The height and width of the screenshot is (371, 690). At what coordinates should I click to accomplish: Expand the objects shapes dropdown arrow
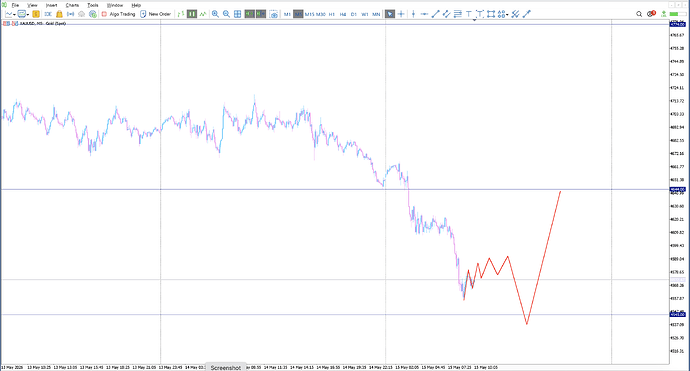507,15
